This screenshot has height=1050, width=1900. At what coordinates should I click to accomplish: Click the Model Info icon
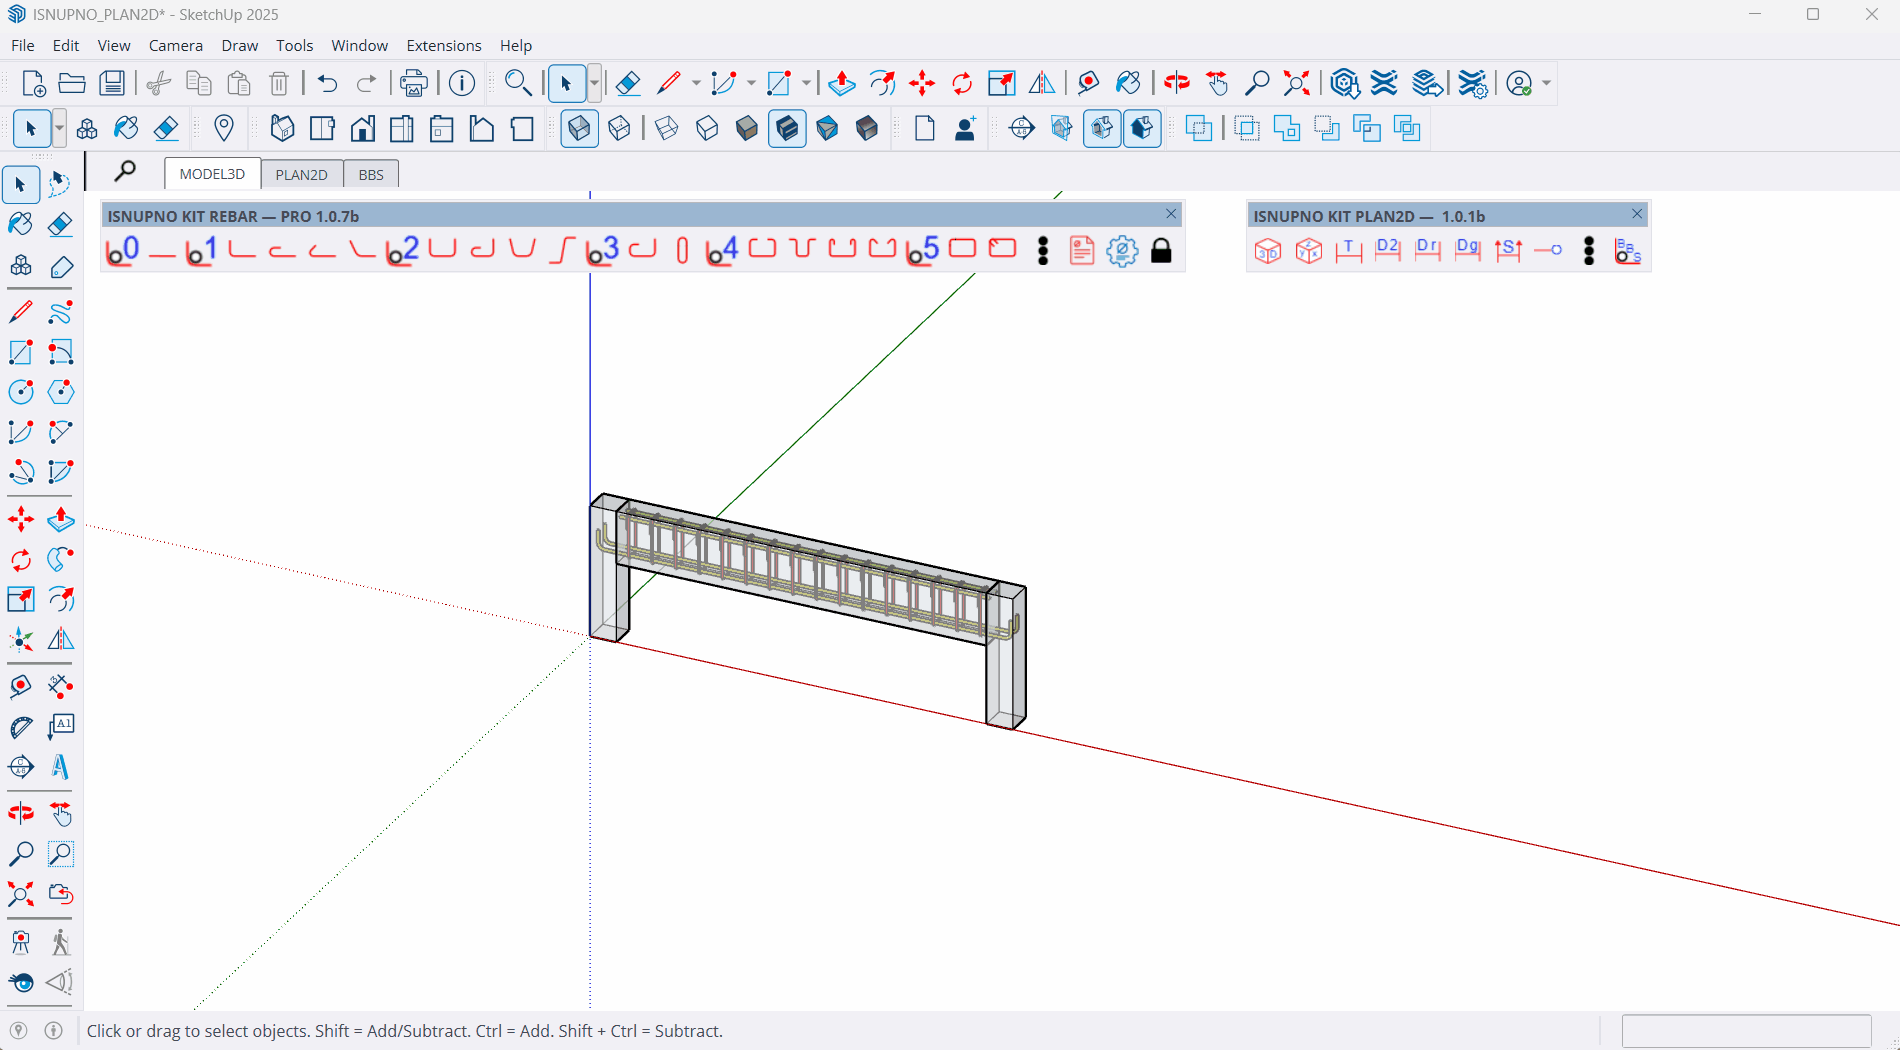pyautogui.click(x=462, y=83)
